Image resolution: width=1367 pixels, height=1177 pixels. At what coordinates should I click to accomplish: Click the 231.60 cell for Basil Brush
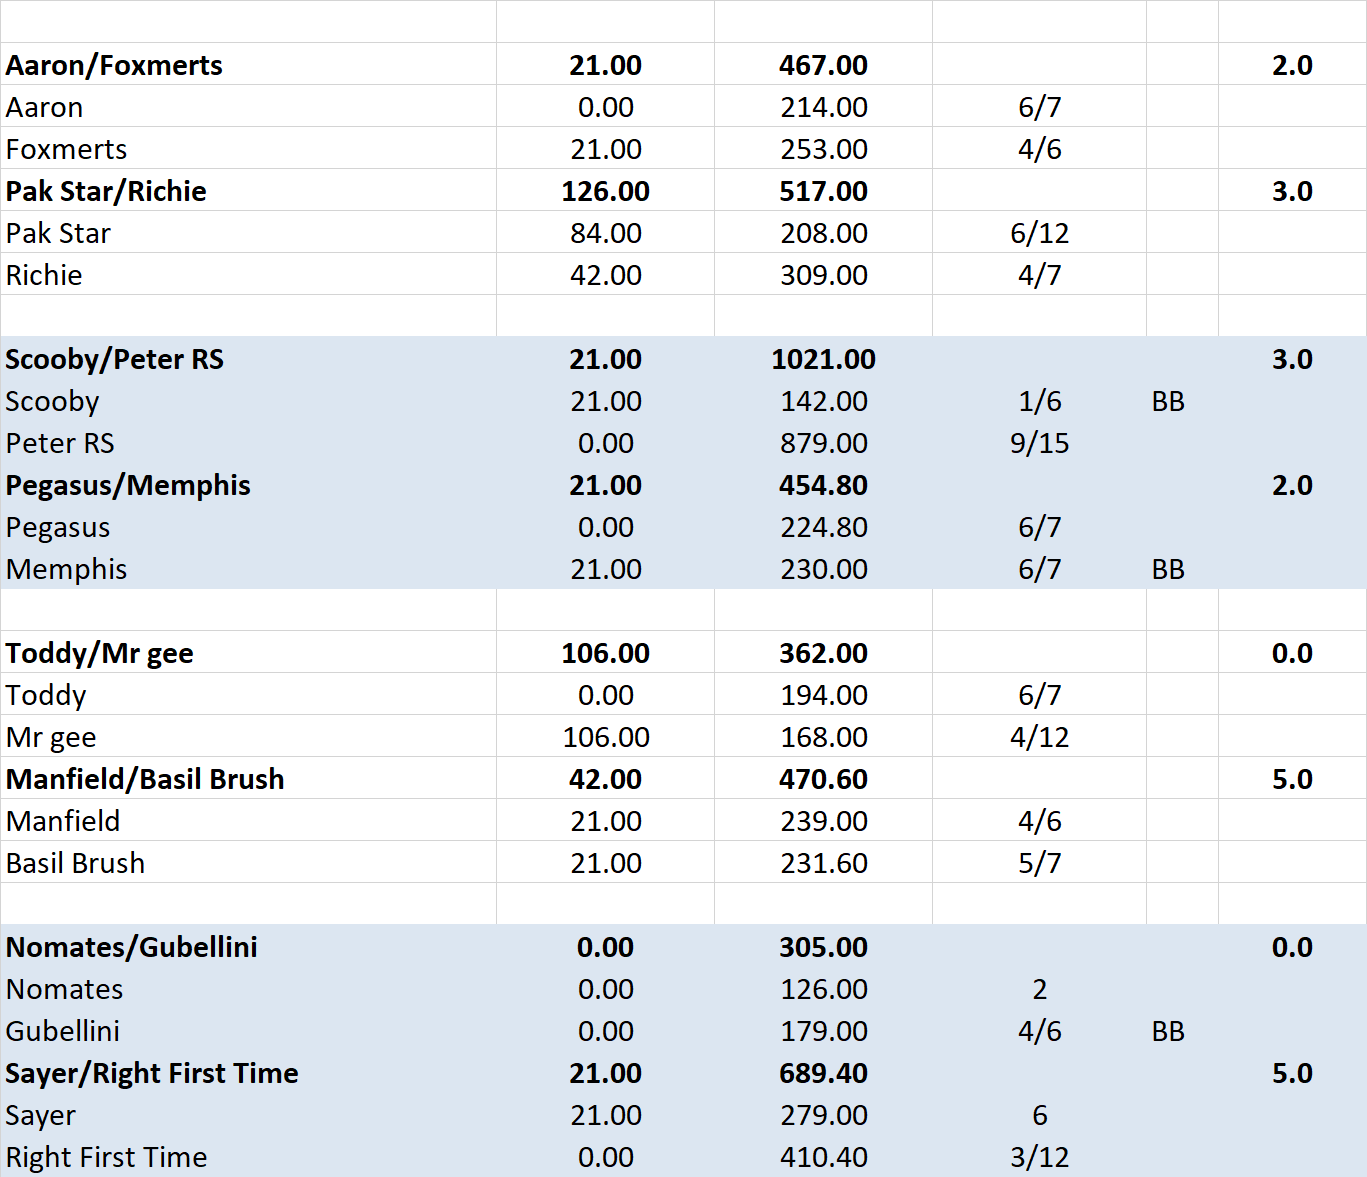823,863
